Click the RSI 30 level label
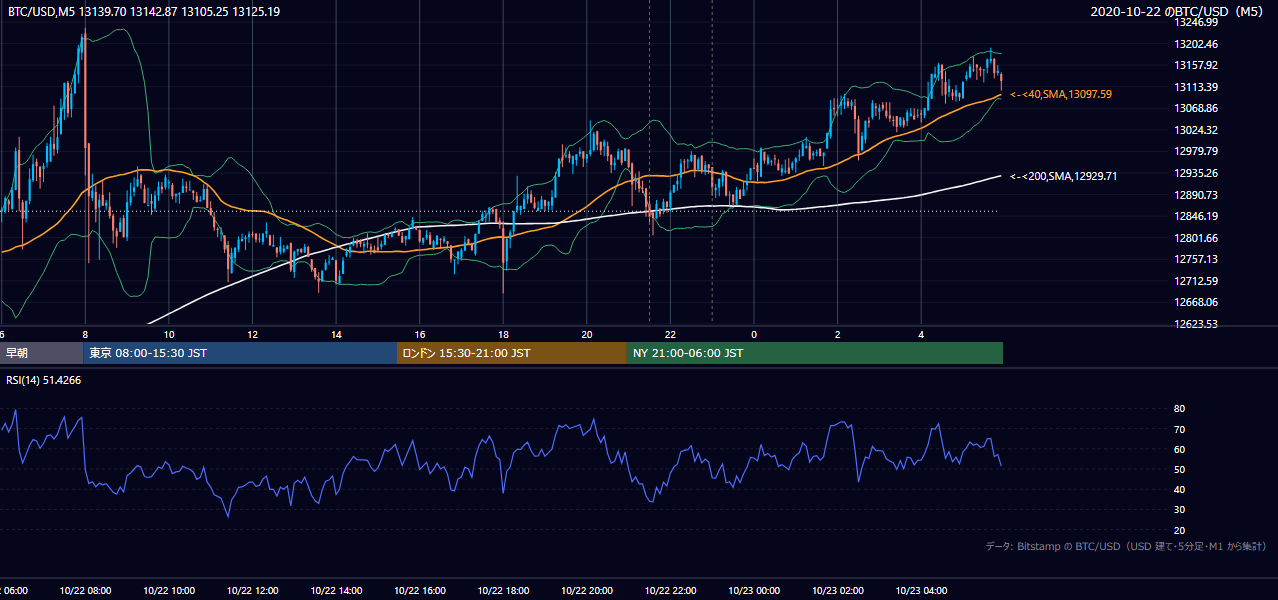1278x600 pixels. pyautogui.click(x=1179, y=510)
